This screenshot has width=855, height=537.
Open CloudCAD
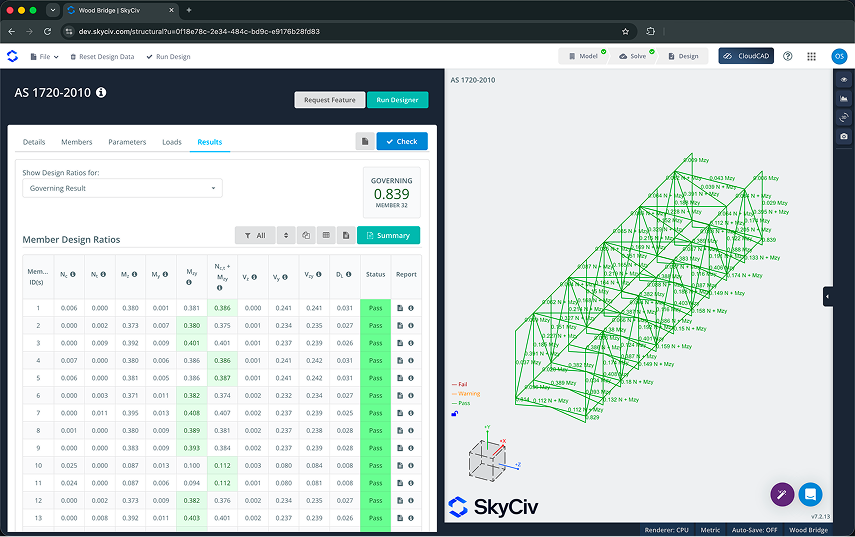click(746, 56)
